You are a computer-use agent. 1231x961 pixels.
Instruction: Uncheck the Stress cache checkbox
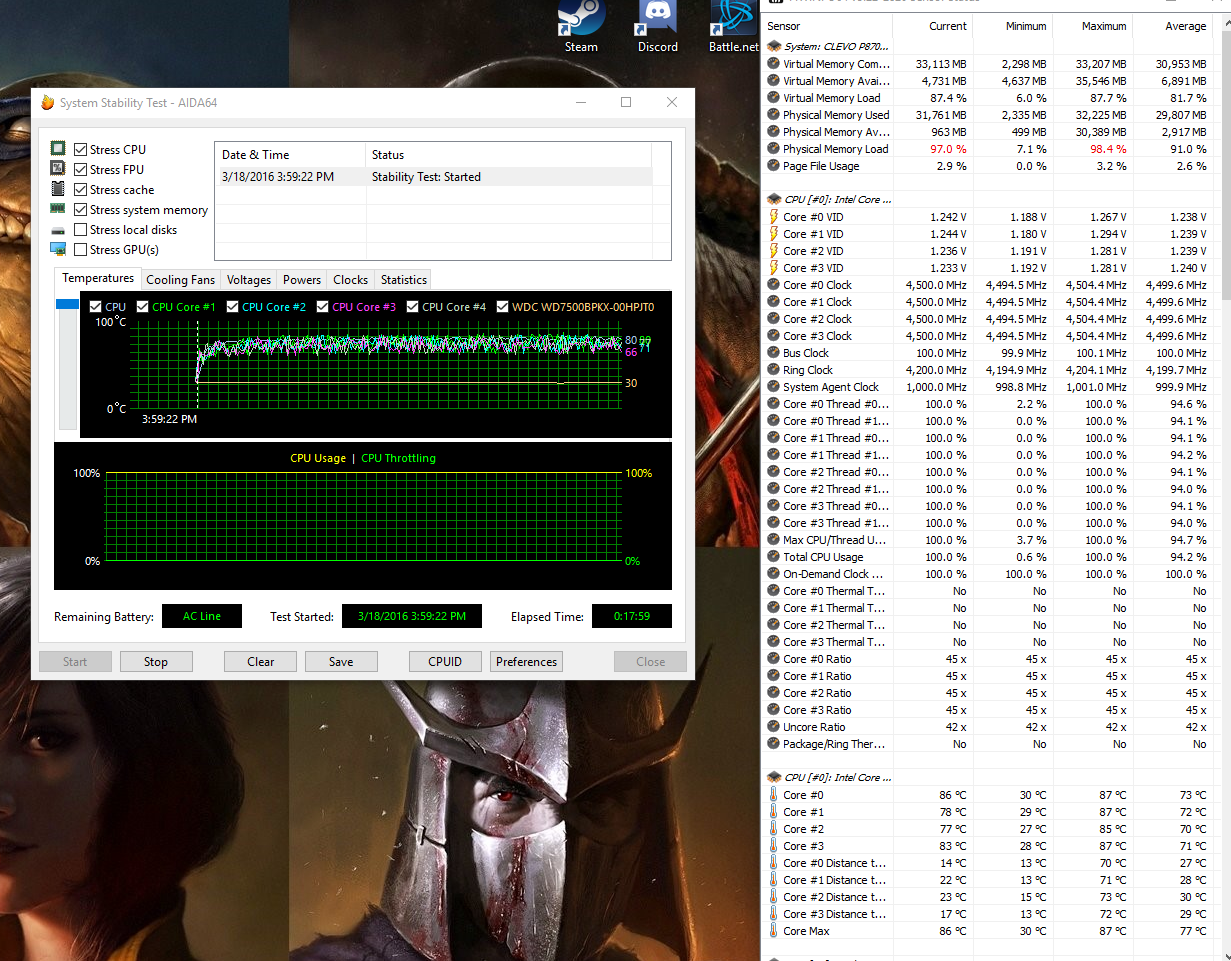[80, 189]
